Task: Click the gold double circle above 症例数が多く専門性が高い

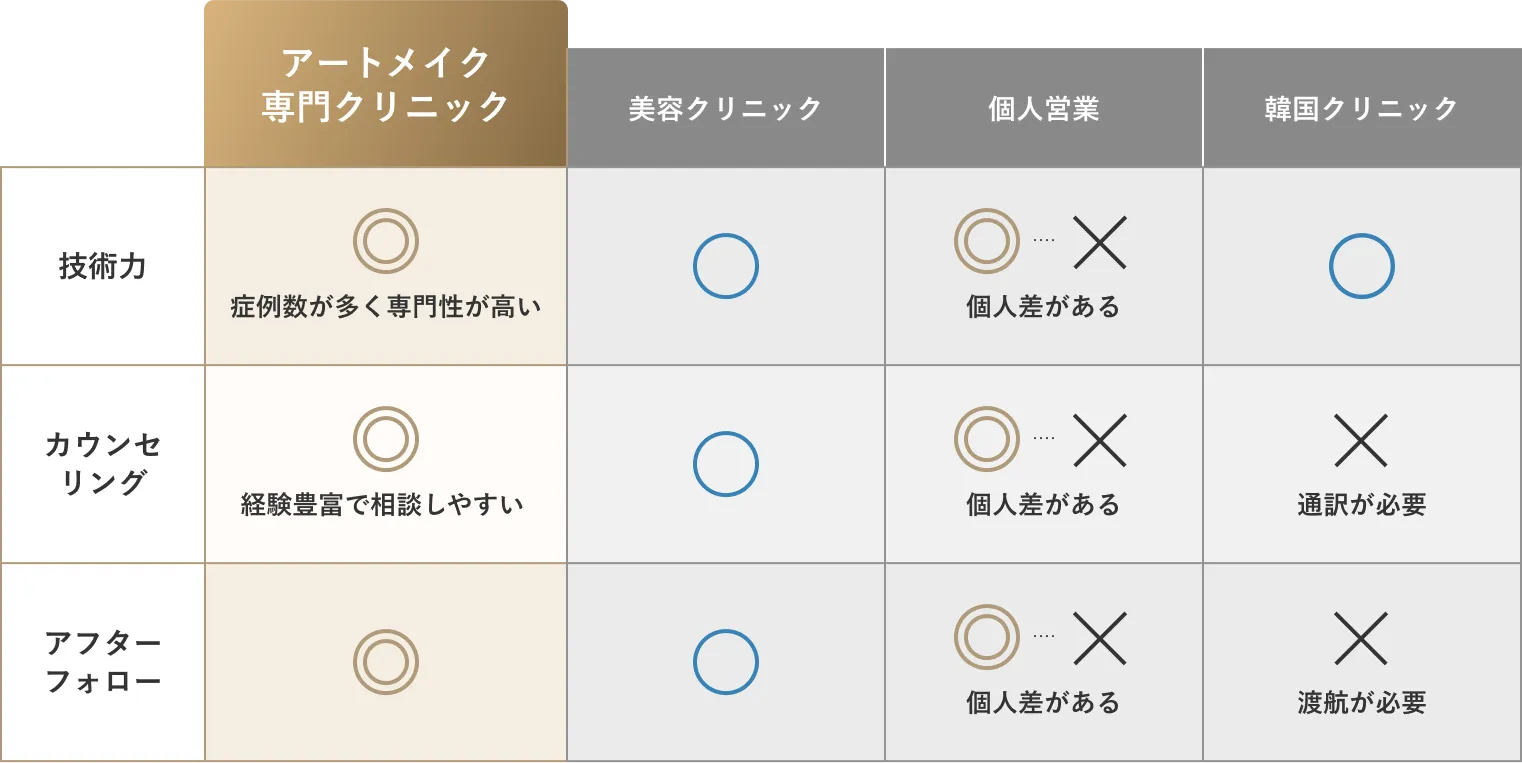Action: 386,241
